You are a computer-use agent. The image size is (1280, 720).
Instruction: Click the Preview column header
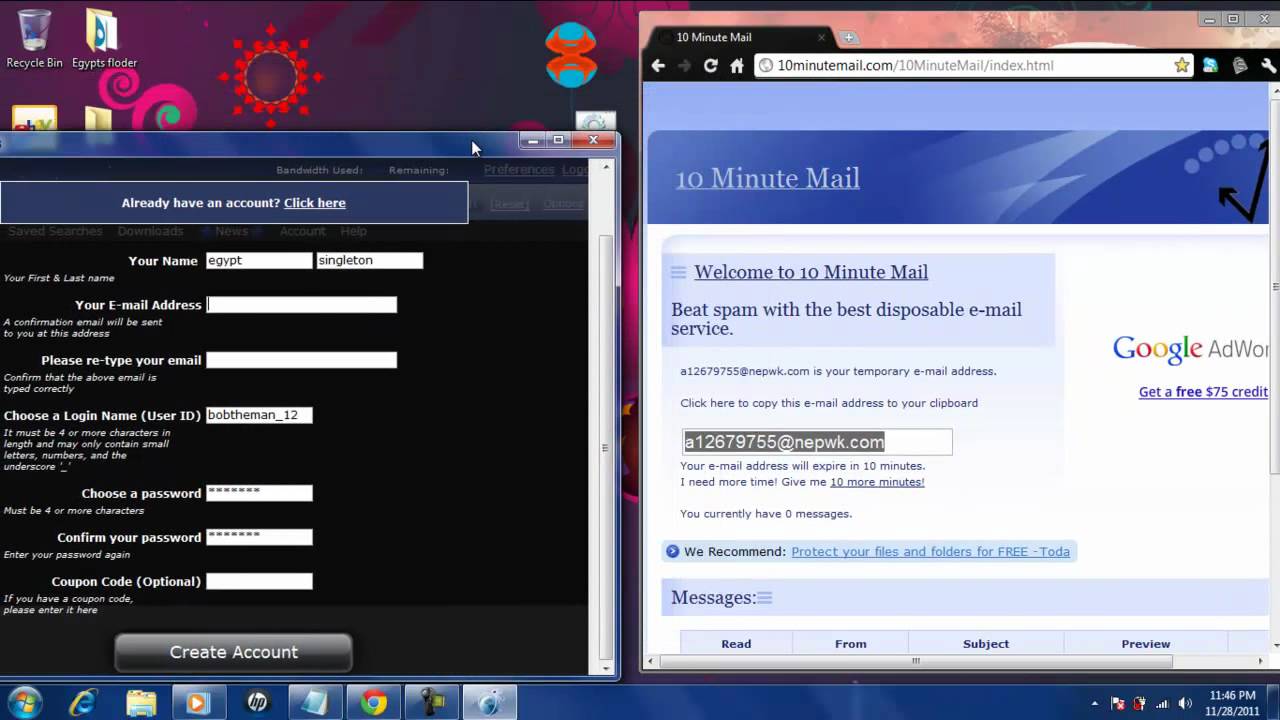1146,644
